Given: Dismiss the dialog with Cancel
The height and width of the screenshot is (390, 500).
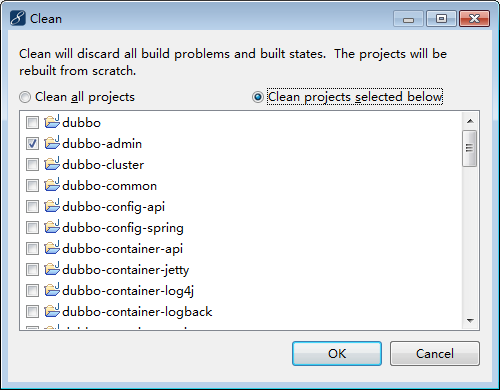Looking at the screenshot, I should [x=435, y=353].
